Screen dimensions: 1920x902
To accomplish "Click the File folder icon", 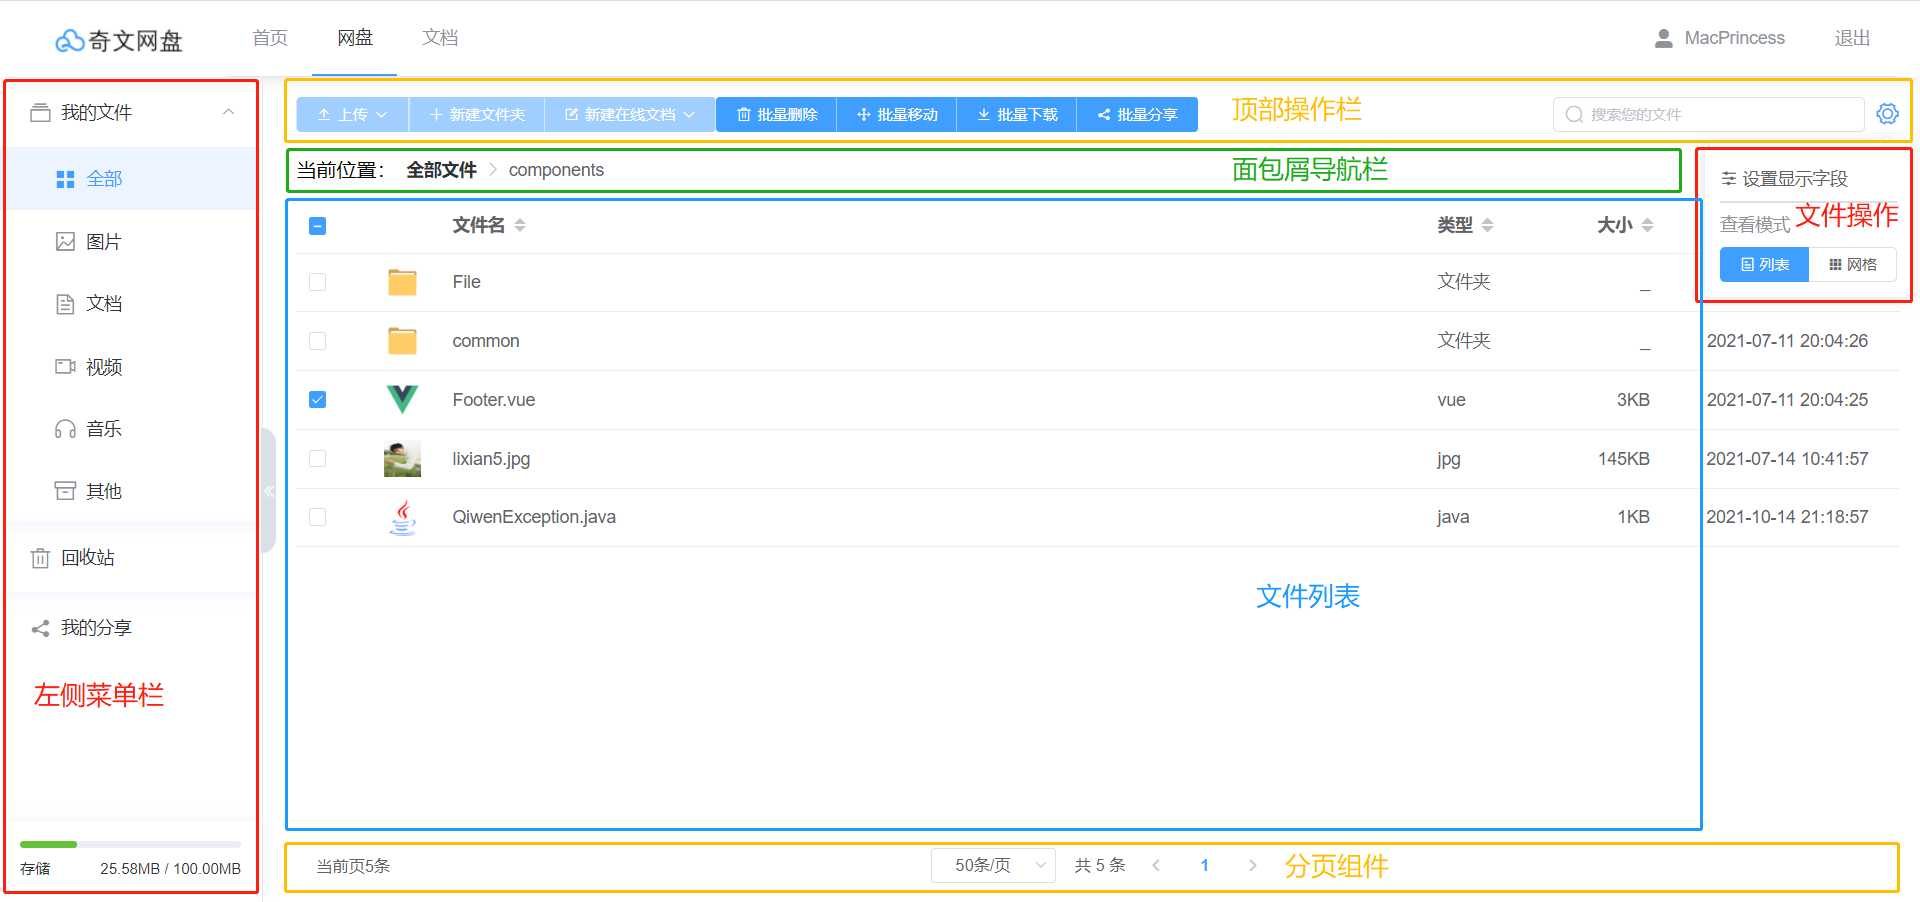I will (402, 282).
